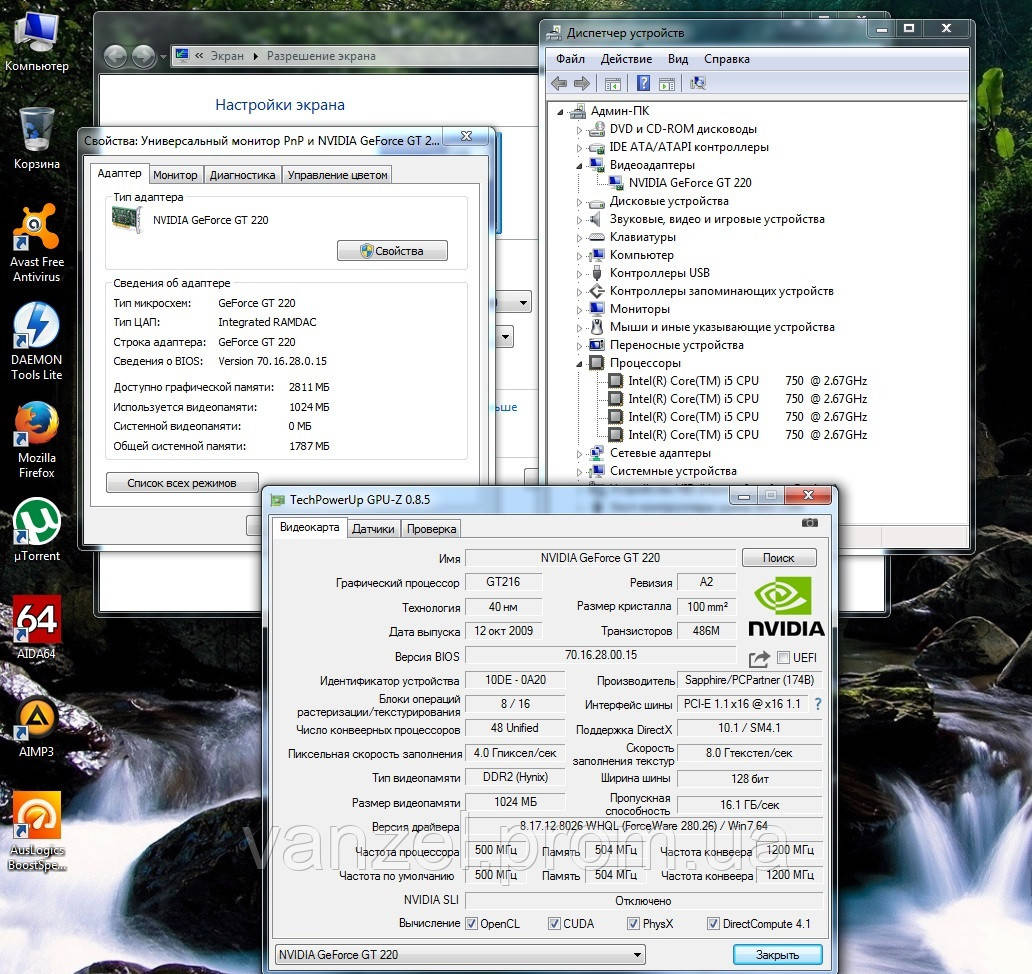1032x974 pixels.
Task: Open the Файл menu in Device Manager
Action: (570, 59)
